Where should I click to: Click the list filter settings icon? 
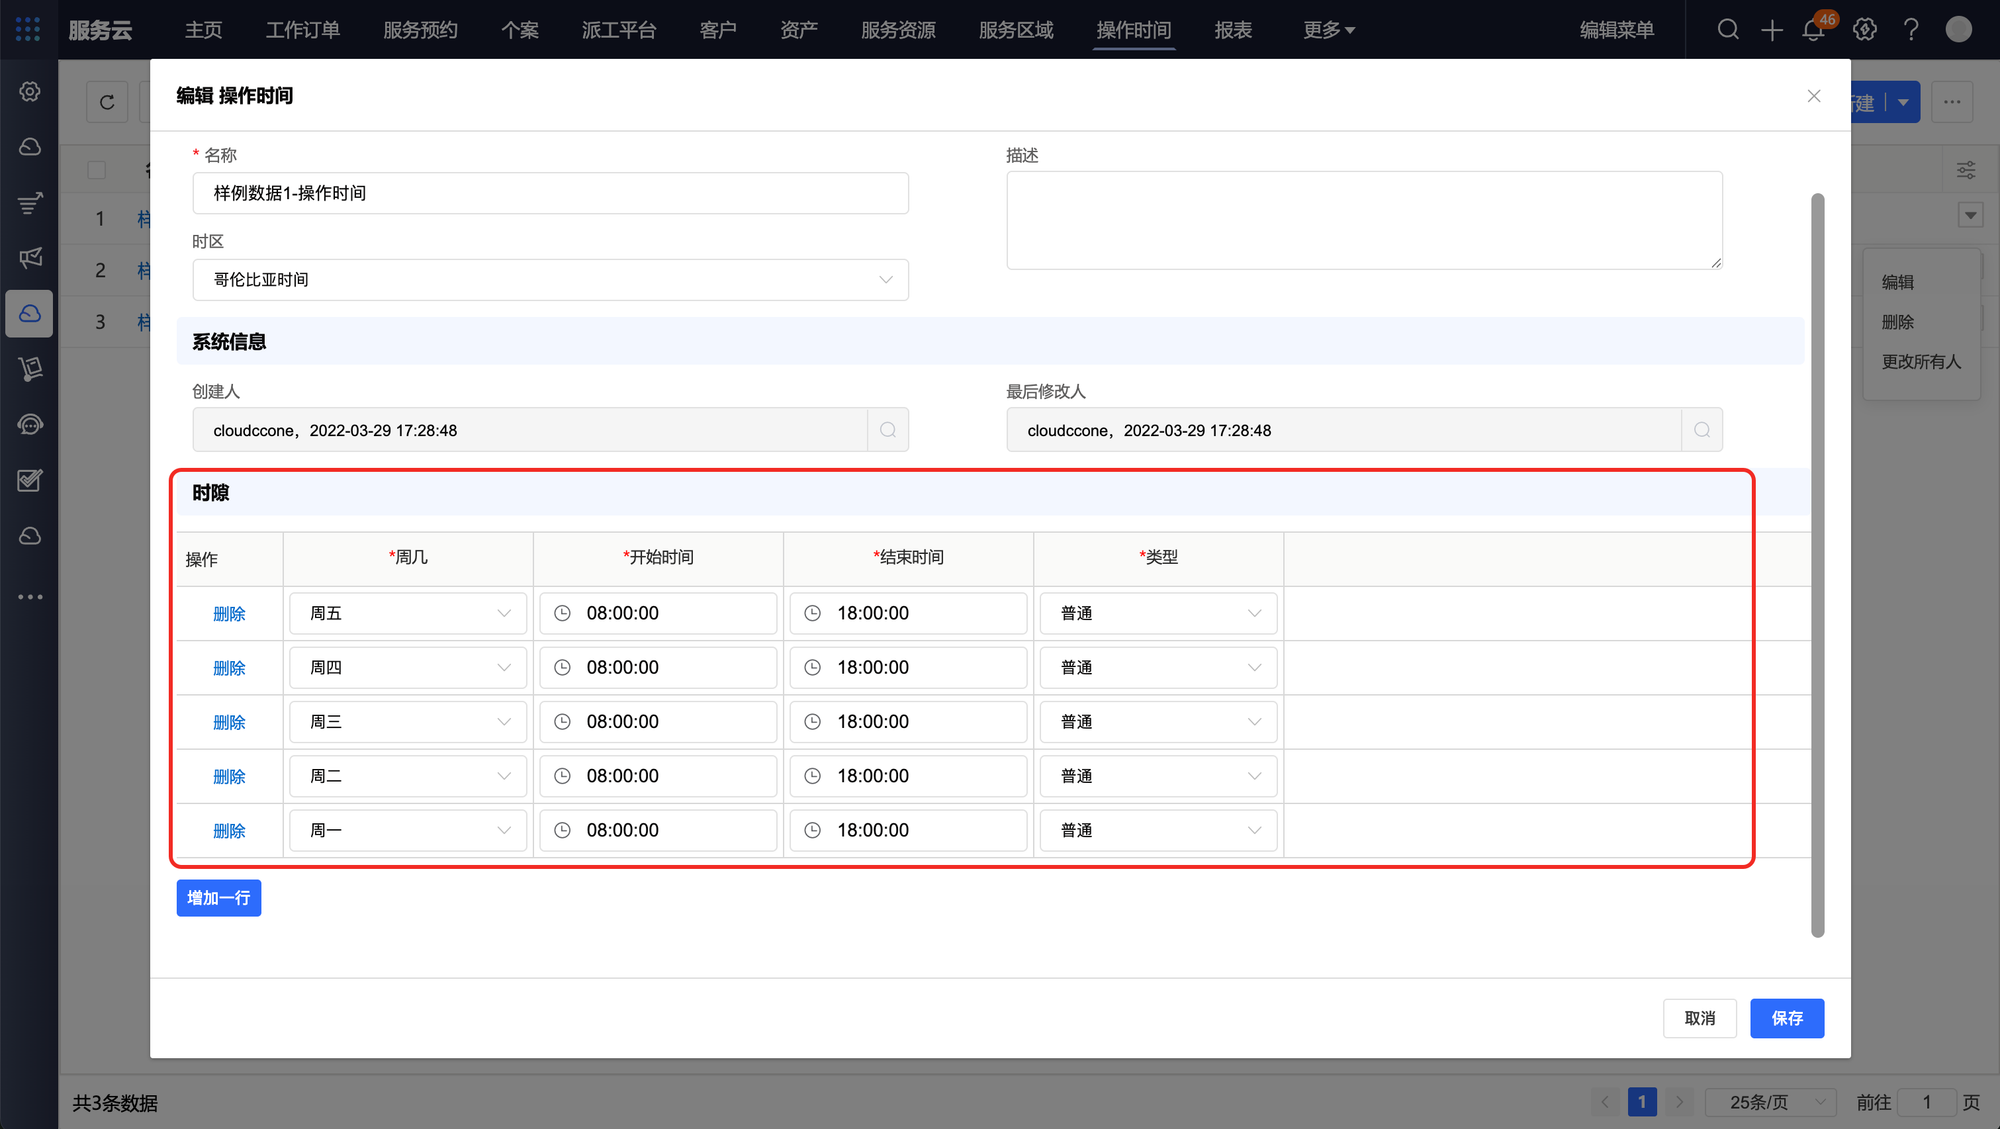[1965, 170]
